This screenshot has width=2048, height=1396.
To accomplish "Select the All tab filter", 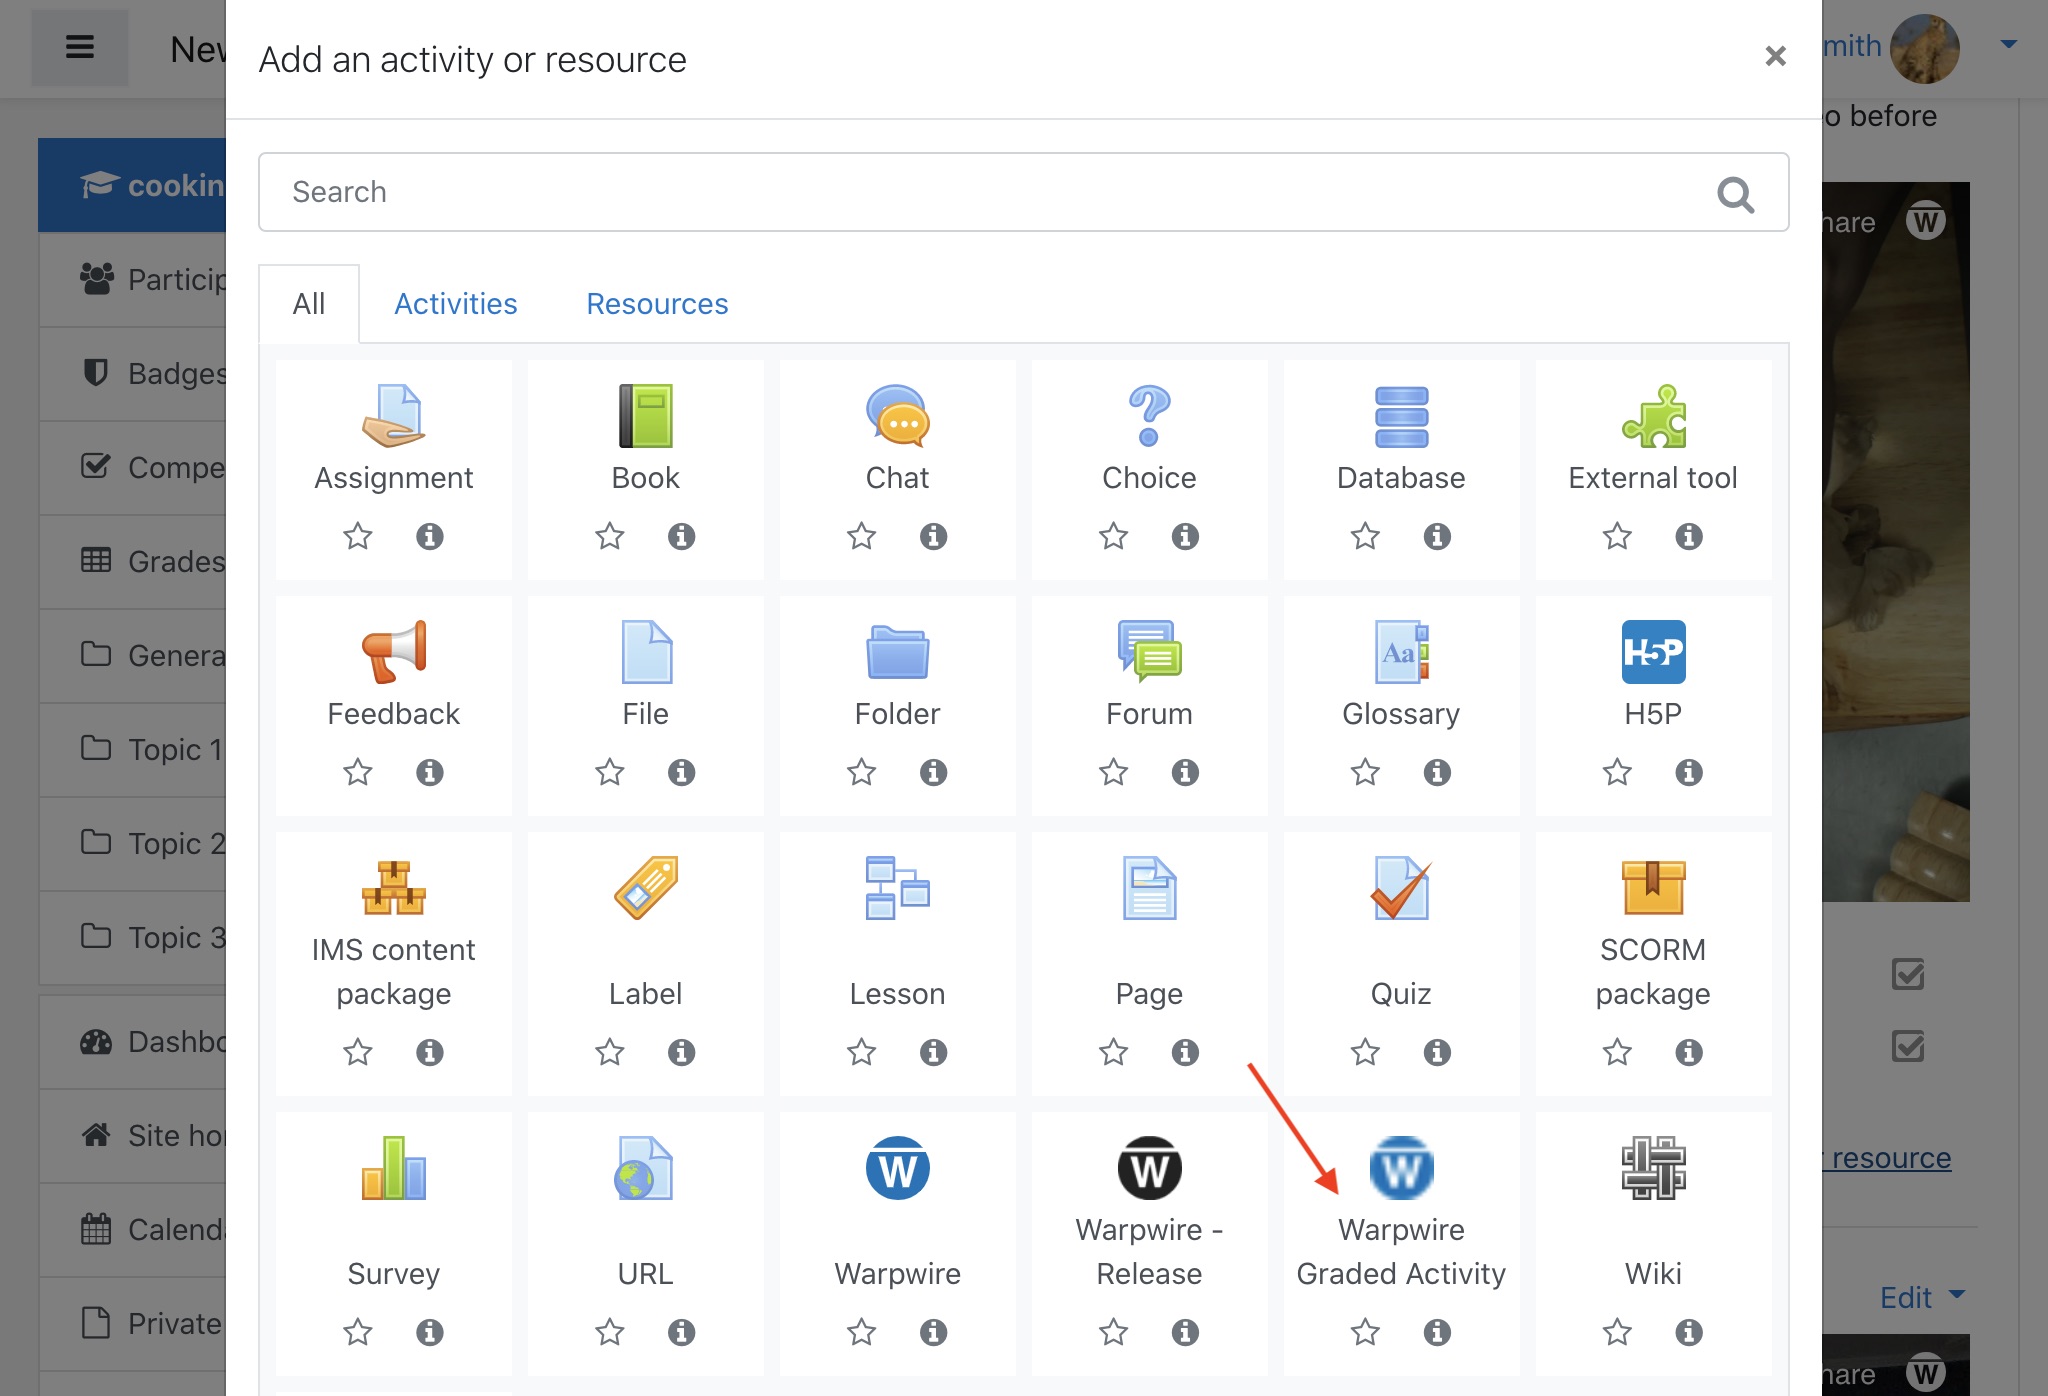I will [x=308, y=303].
